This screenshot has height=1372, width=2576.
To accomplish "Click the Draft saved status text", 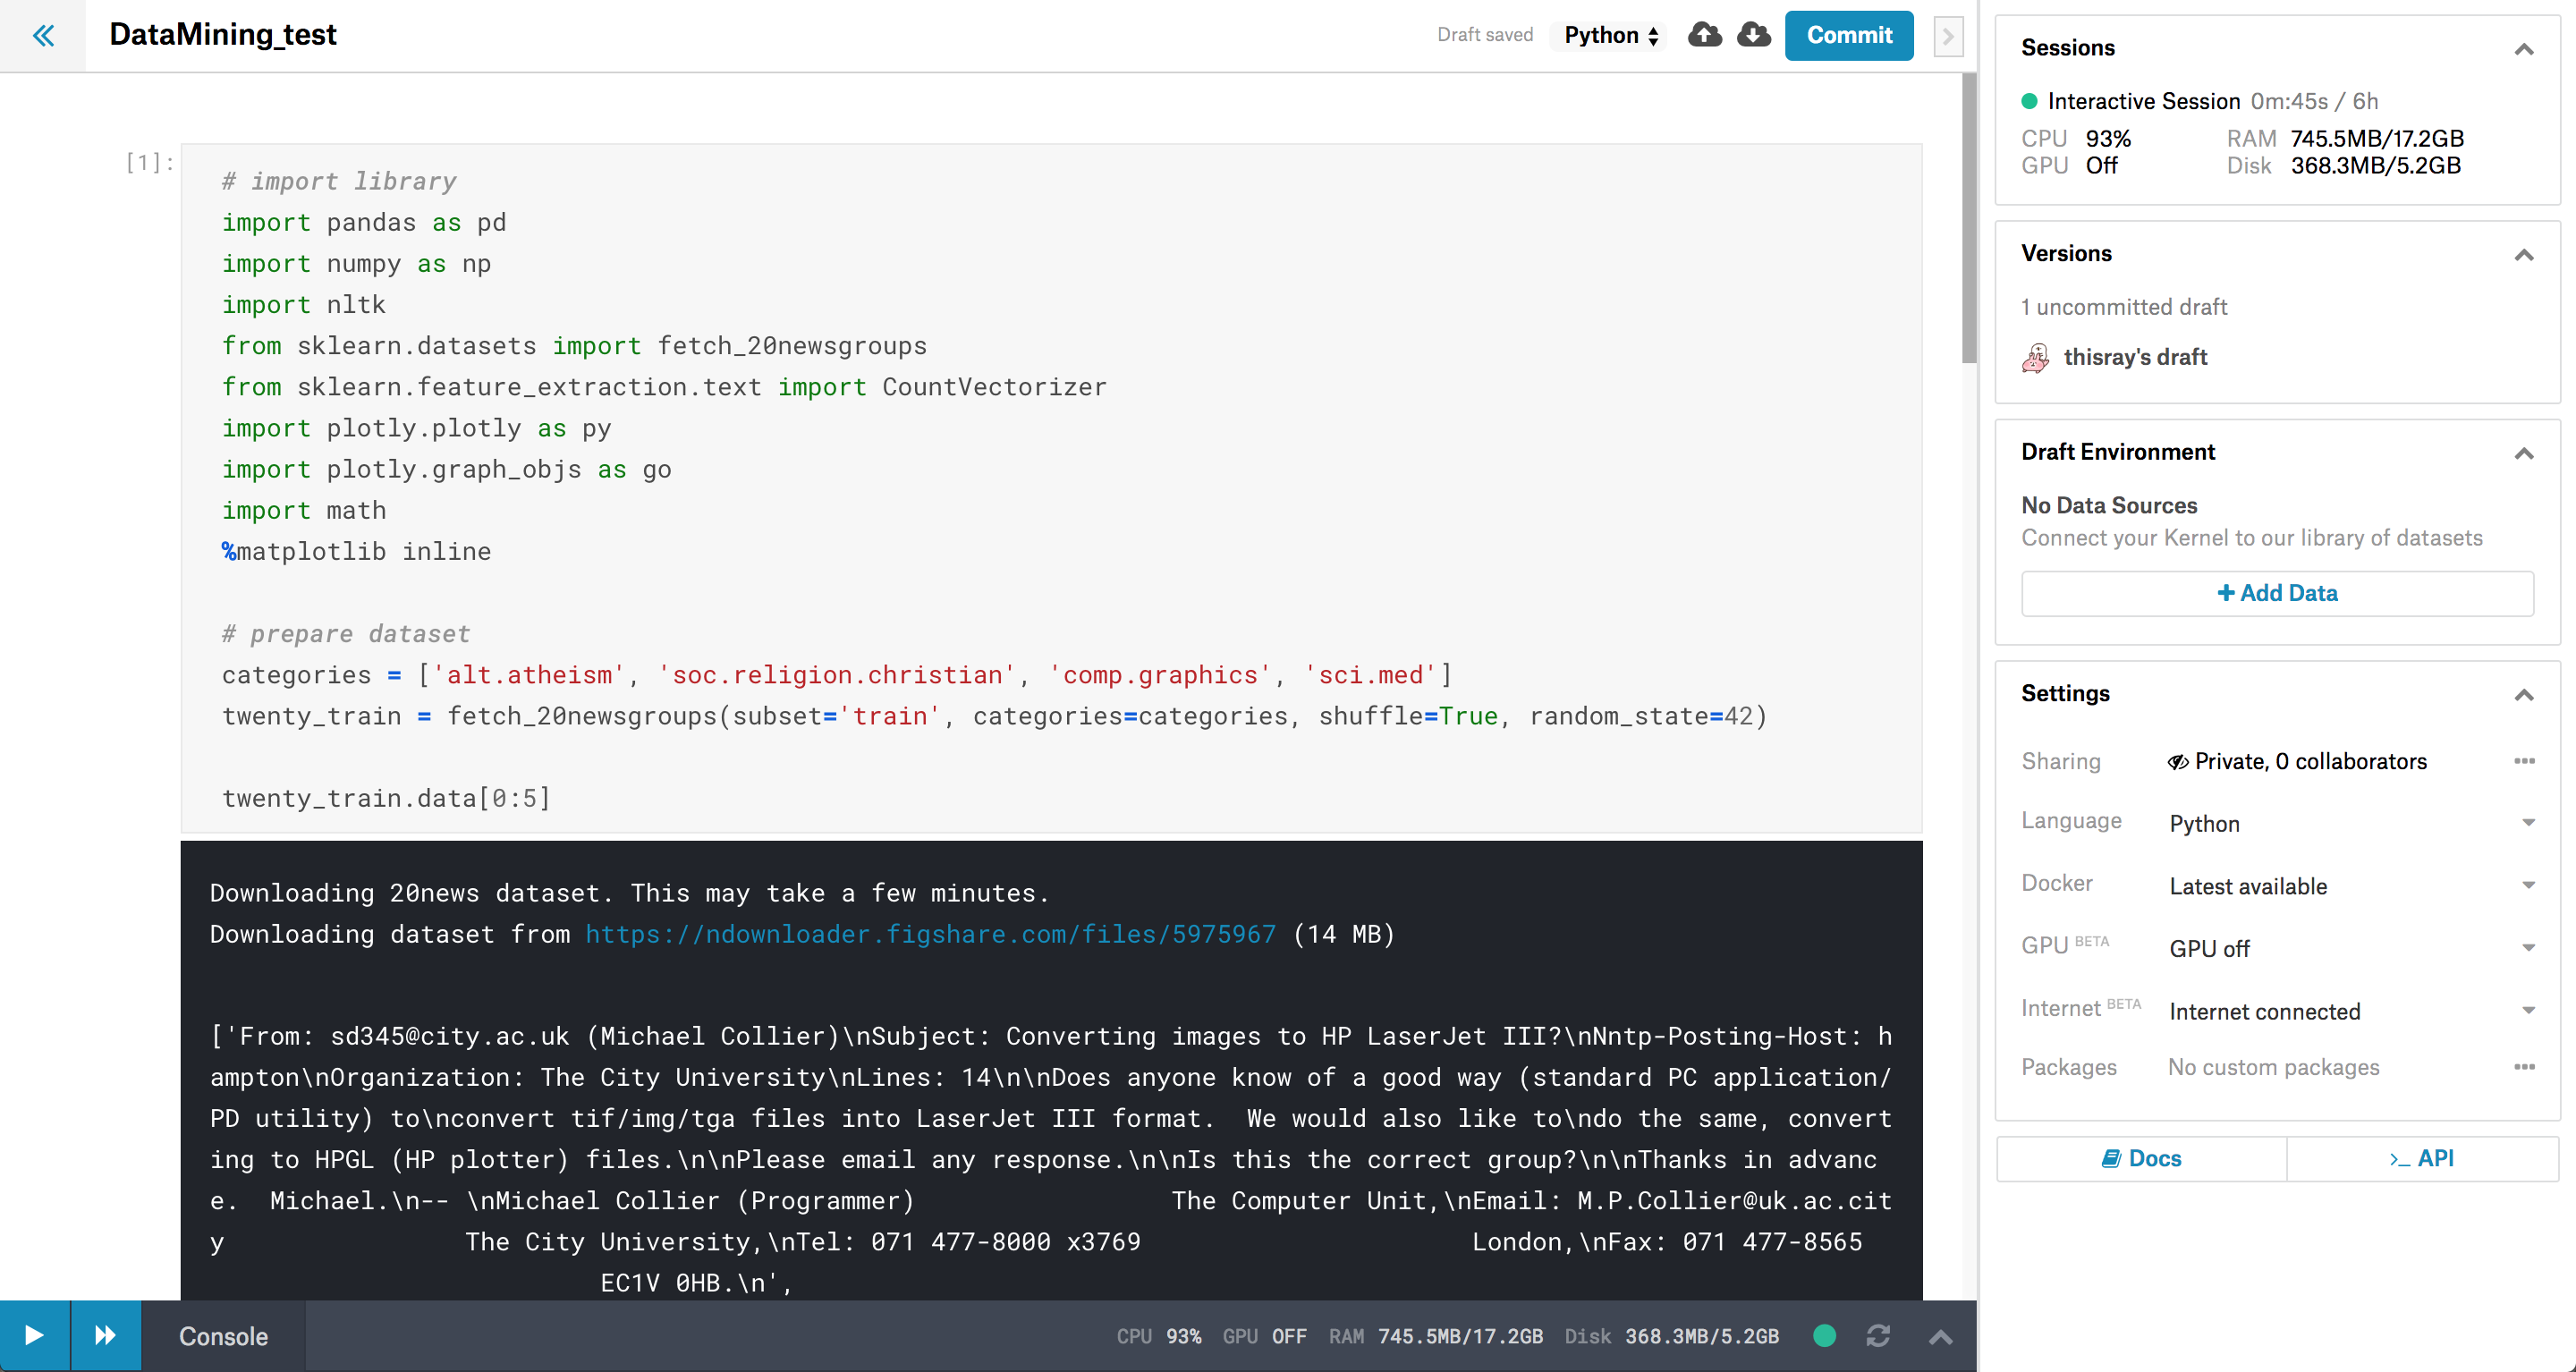I will click(1484, 35).
